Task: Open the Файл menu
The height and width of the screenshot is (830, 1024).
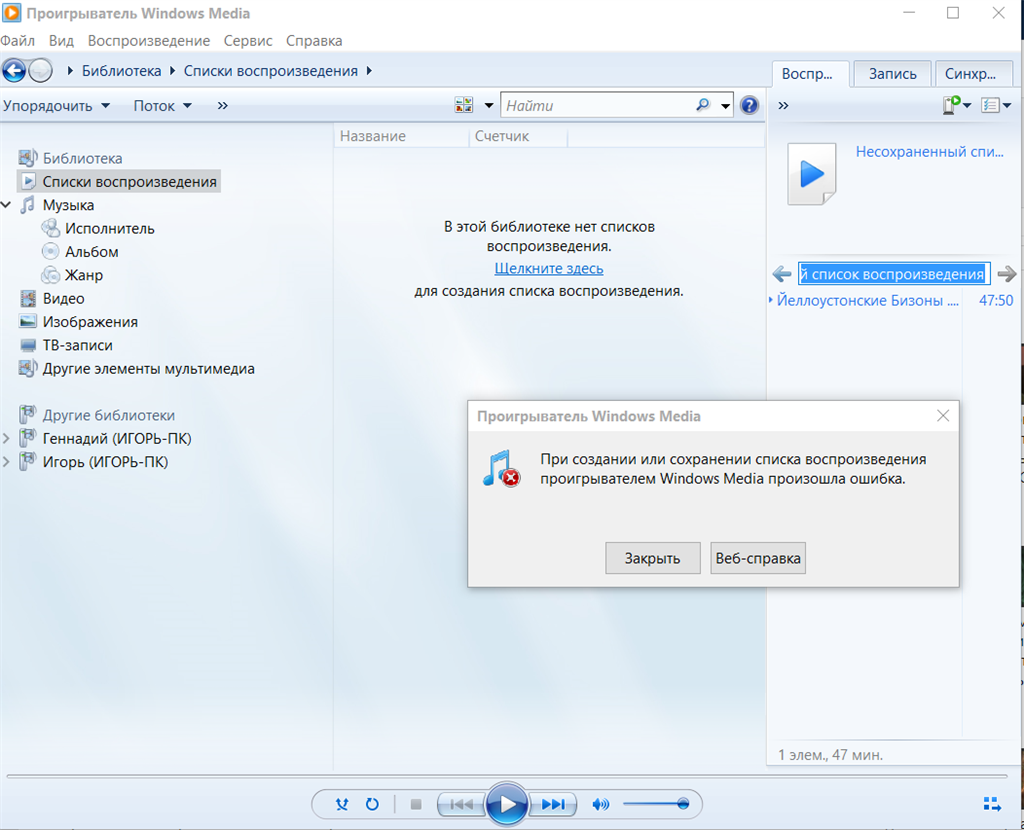Action: tap(18, 40)
